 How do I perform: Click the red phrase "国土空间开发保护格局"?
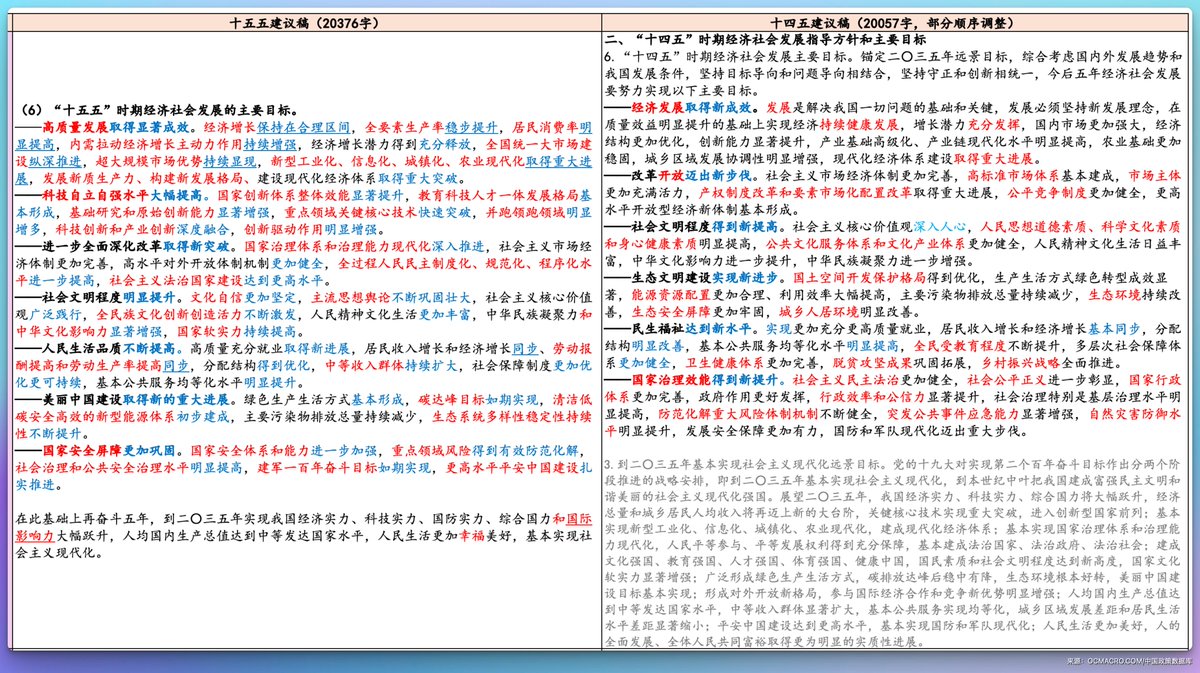pos(858,277)
